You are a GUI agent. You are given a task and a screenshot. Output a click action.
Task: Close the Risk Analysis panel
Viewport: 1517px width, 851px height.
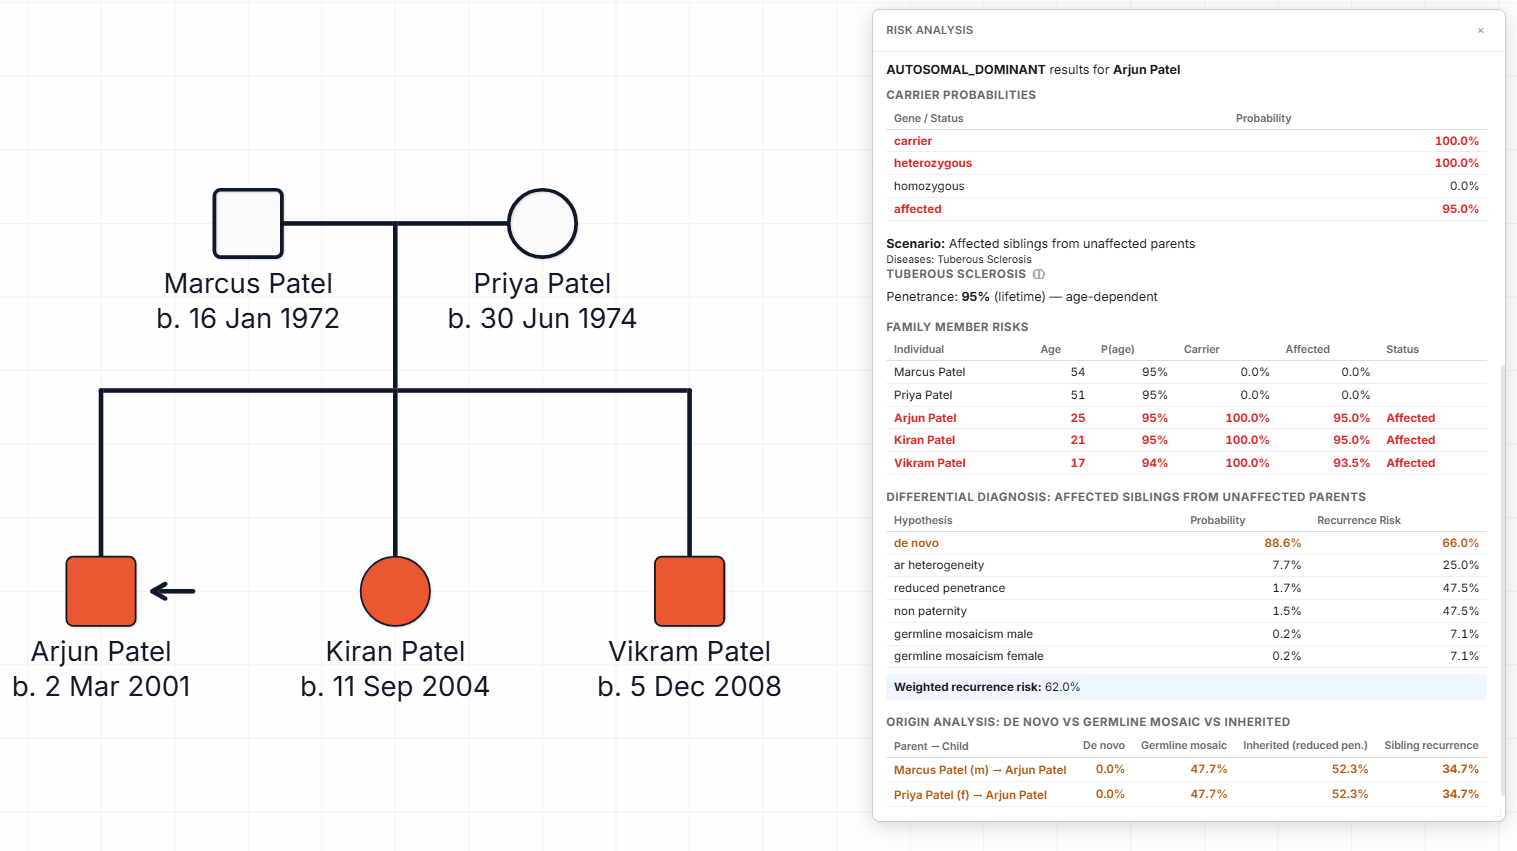1481,30
